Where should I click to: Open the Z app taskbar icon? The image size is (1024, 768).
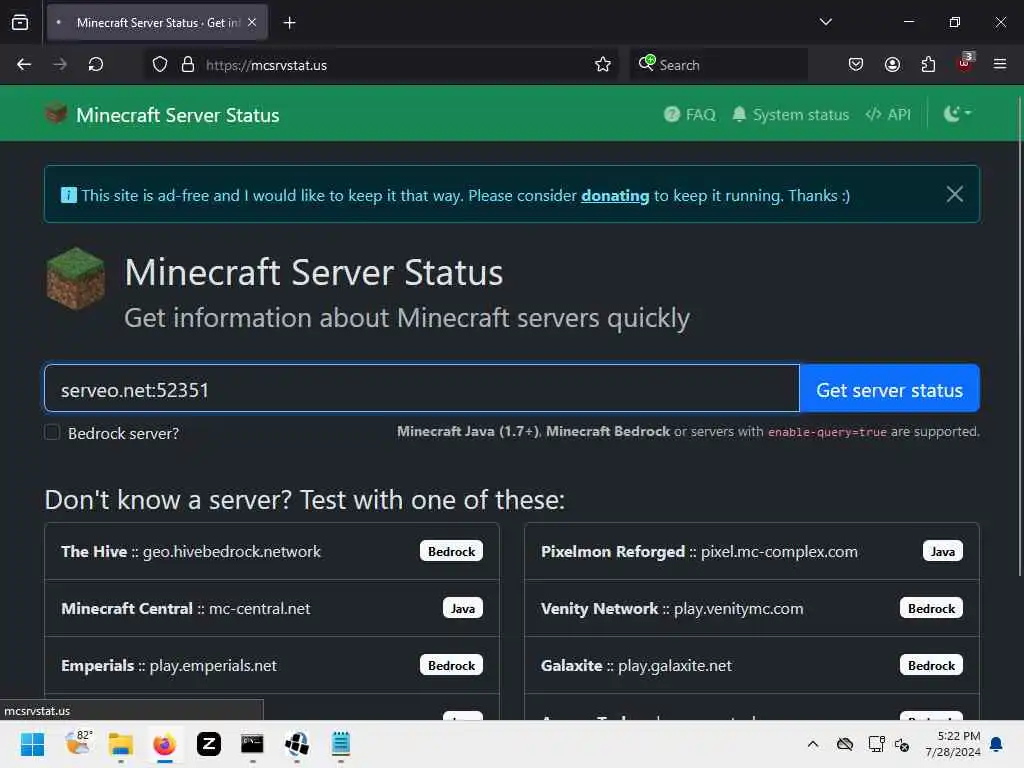tap(209, 744)
